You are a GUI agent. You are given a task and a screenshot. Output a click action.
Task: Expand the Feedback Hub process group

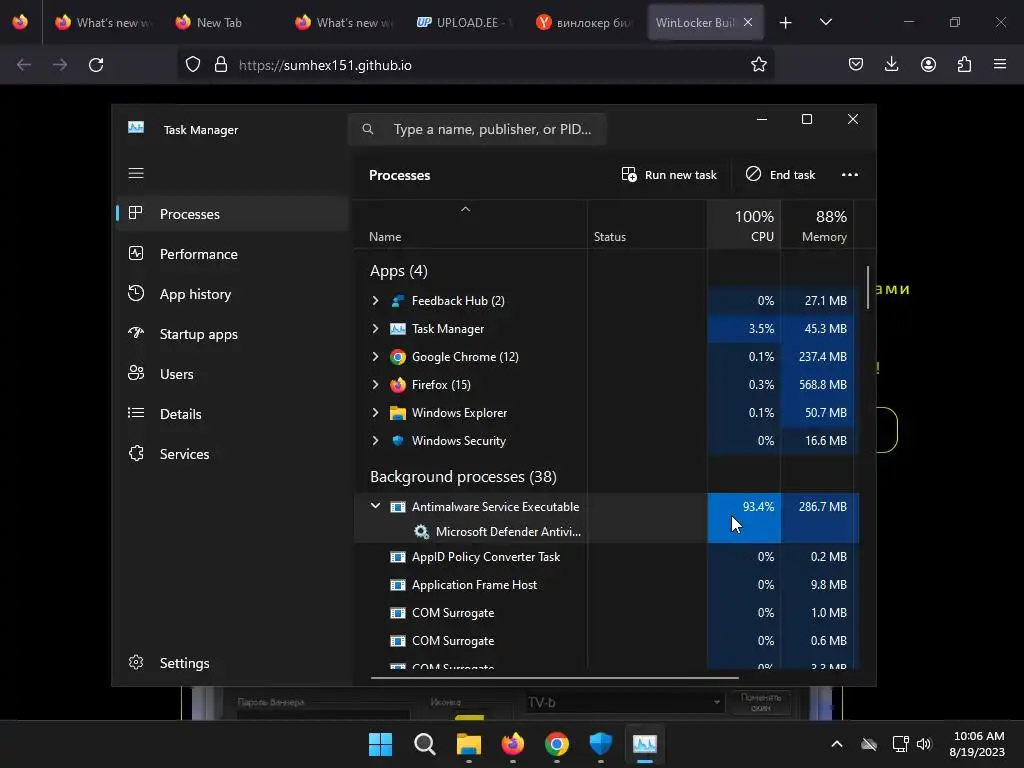[x=376, y=300]
